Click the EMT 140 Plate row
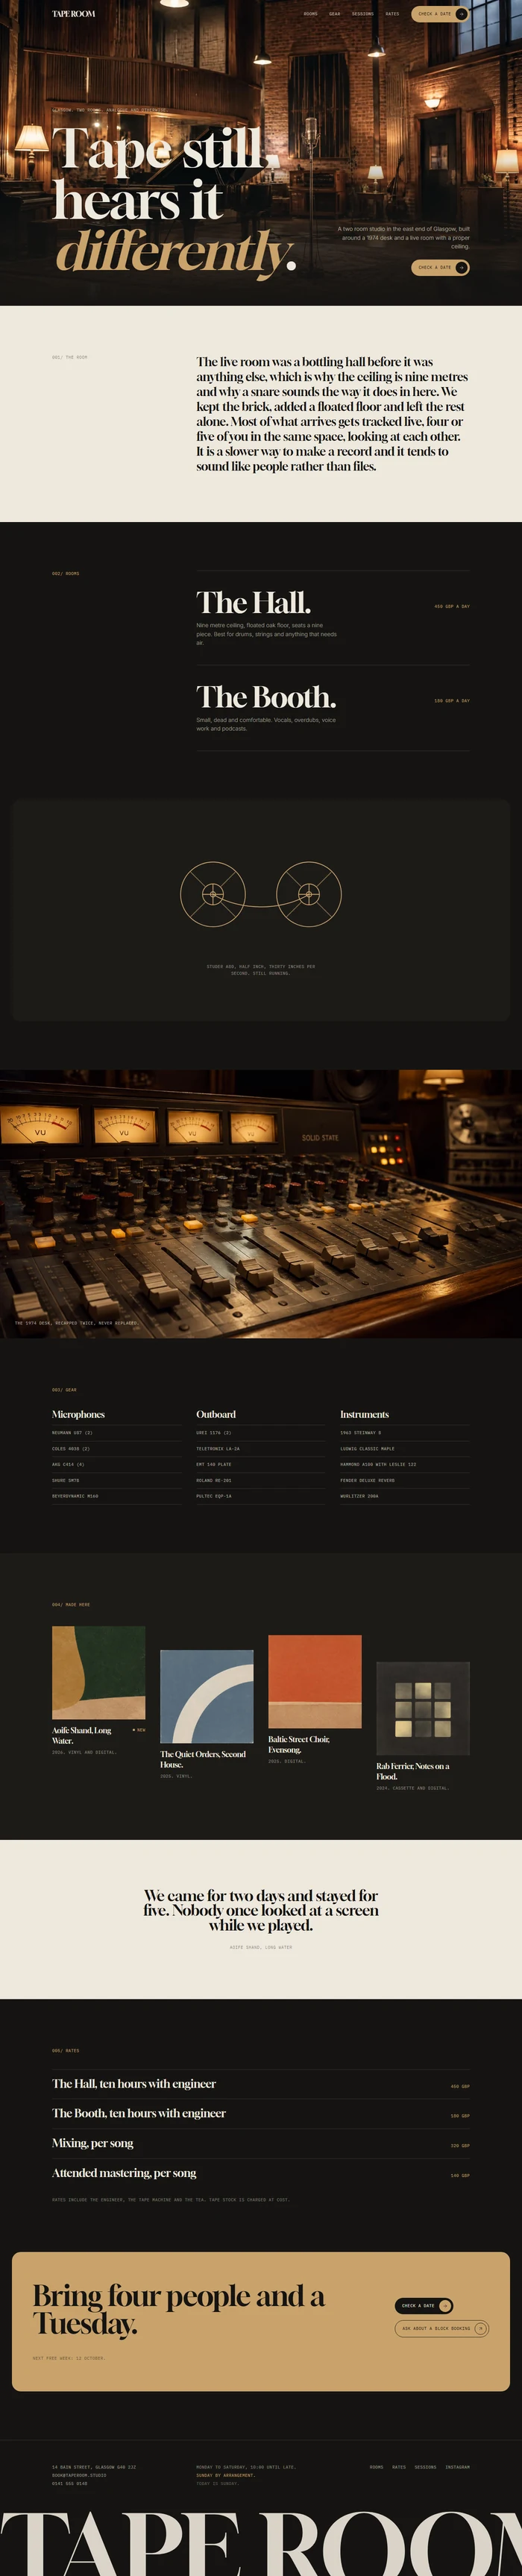The image size is (522, 2576). tap(261, 1465)
